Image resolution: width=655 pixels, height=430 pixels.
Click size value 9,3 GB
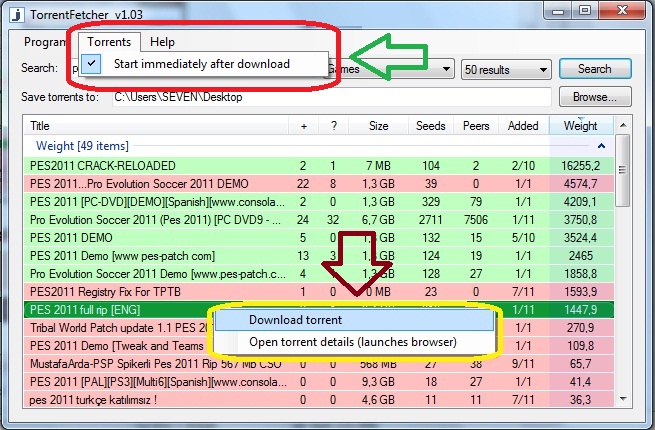coord(378,382)
